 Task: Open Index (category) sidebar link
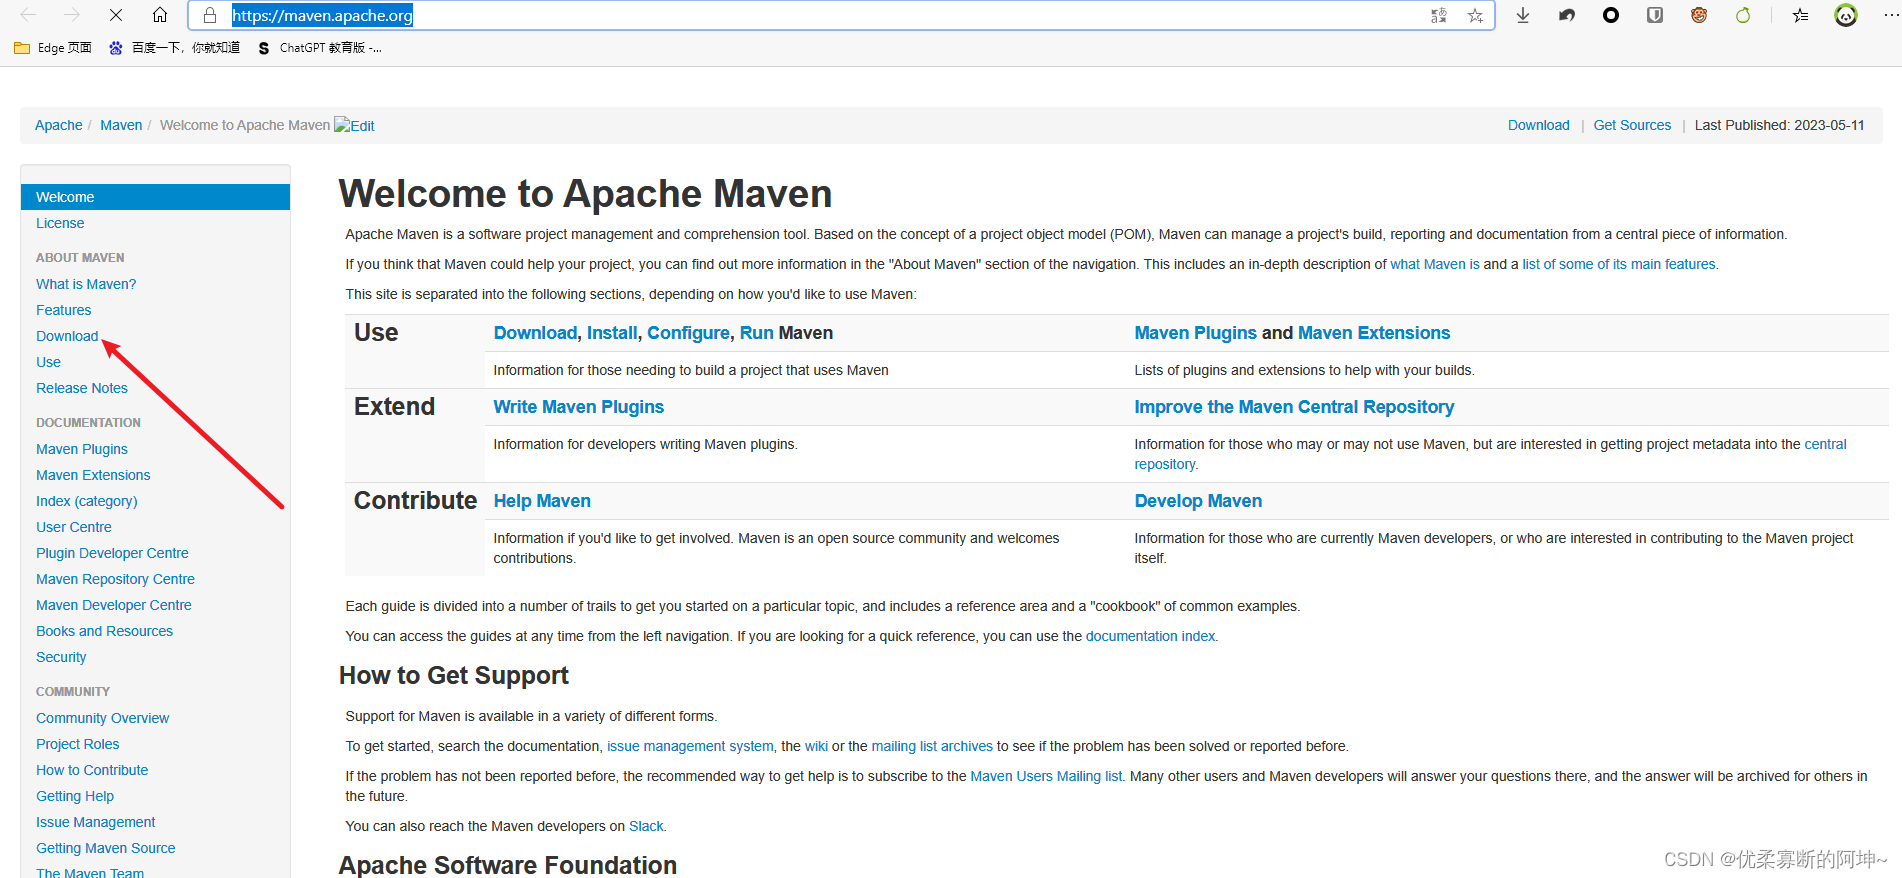87,501
